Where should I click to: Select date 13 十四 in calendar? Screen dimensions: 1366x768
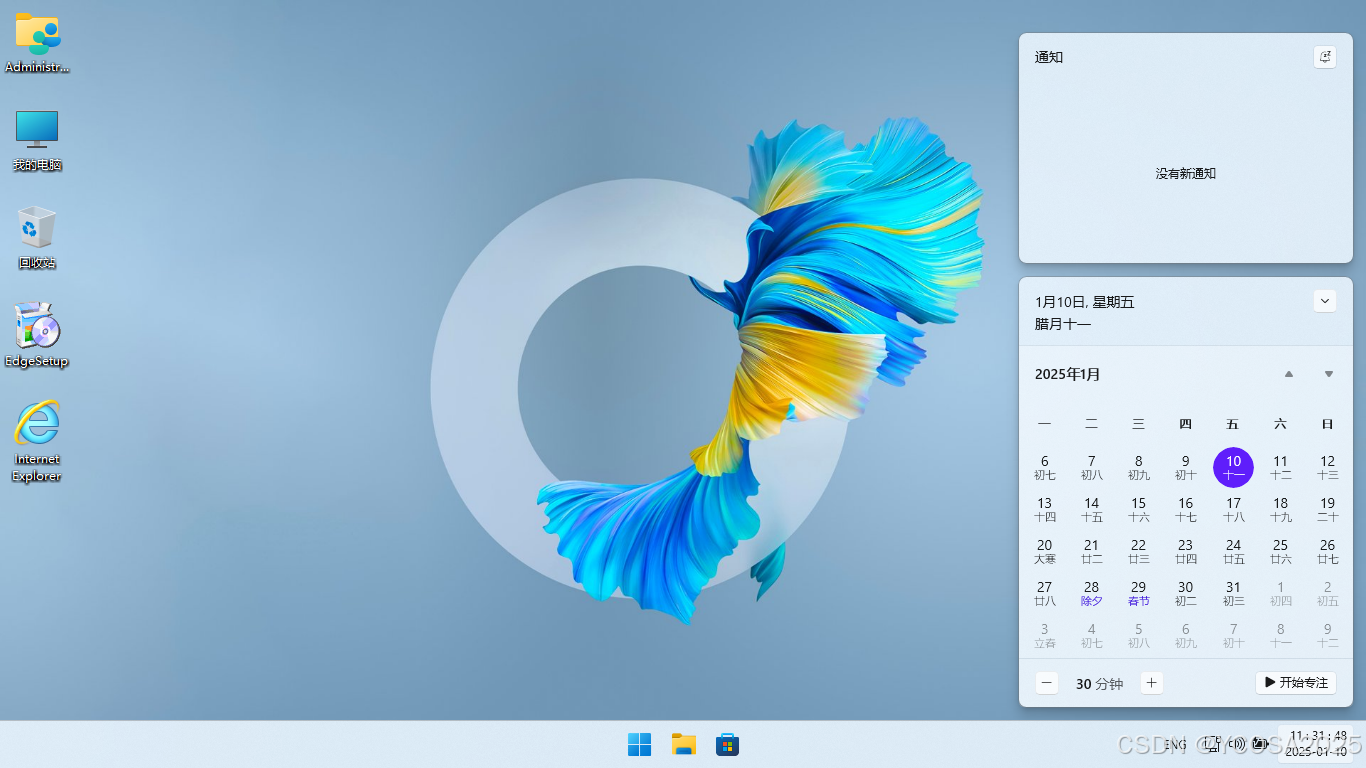pos(1044,509)
